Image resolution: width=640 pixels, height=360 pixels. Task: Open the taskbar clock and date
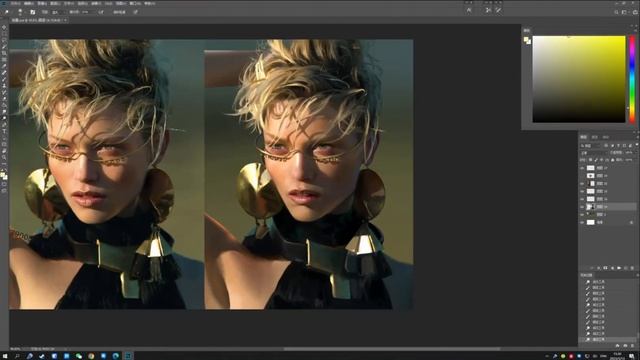tap(618, 356)
